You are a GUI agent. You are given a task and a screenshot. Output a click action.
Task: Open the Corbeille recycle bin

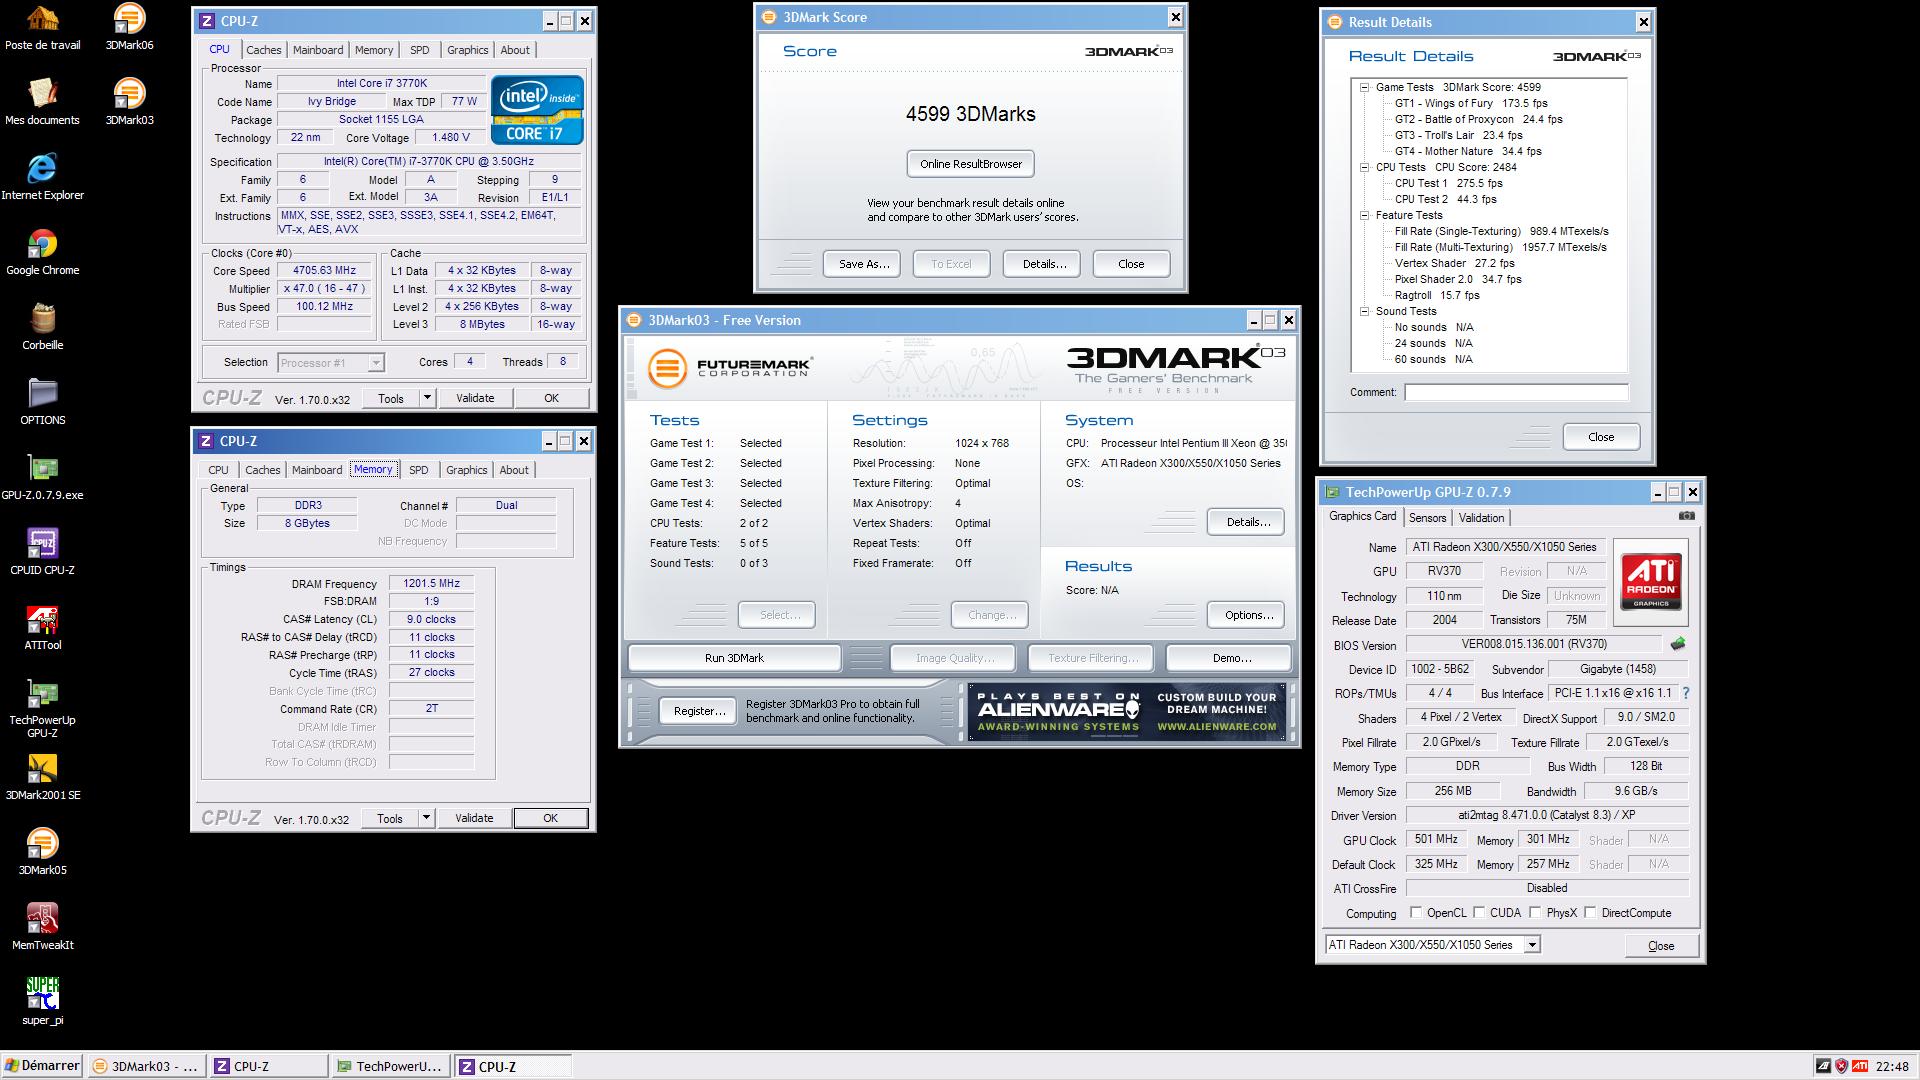(42, 326)
